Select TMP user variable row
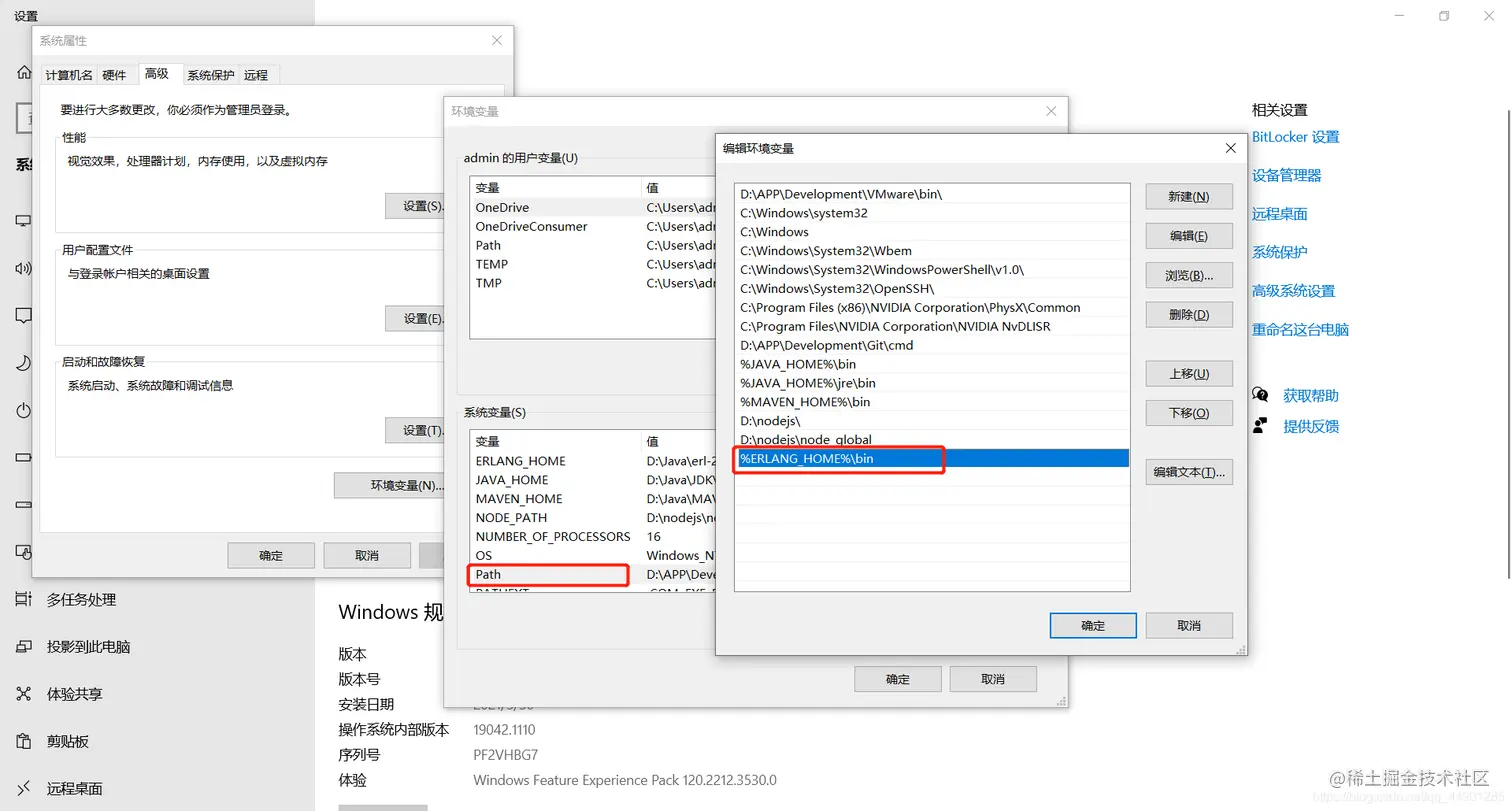Screen dimensions: 1512x811 pyautogui.click(x=592, y=283)
